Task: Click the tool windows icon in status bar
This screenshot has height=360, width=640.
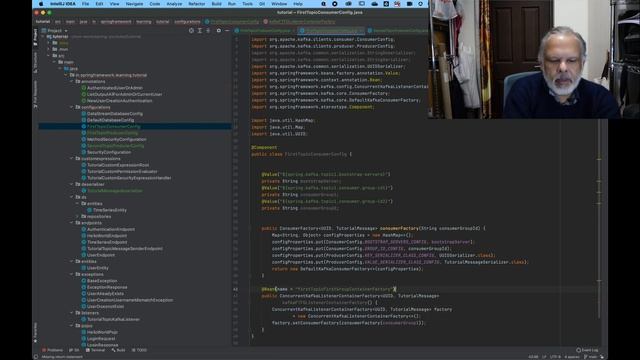Action: (36, 357)
